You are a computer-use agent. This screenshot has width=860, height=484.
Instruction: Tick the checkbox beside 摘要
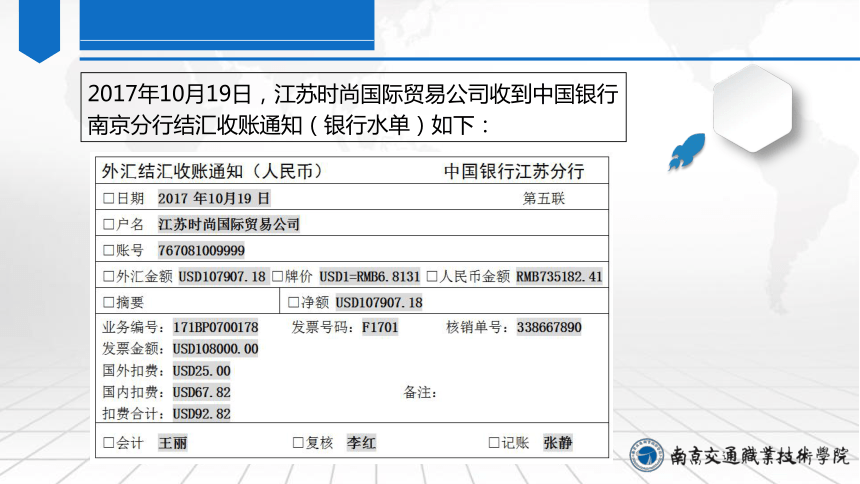[x=109, y=302]
